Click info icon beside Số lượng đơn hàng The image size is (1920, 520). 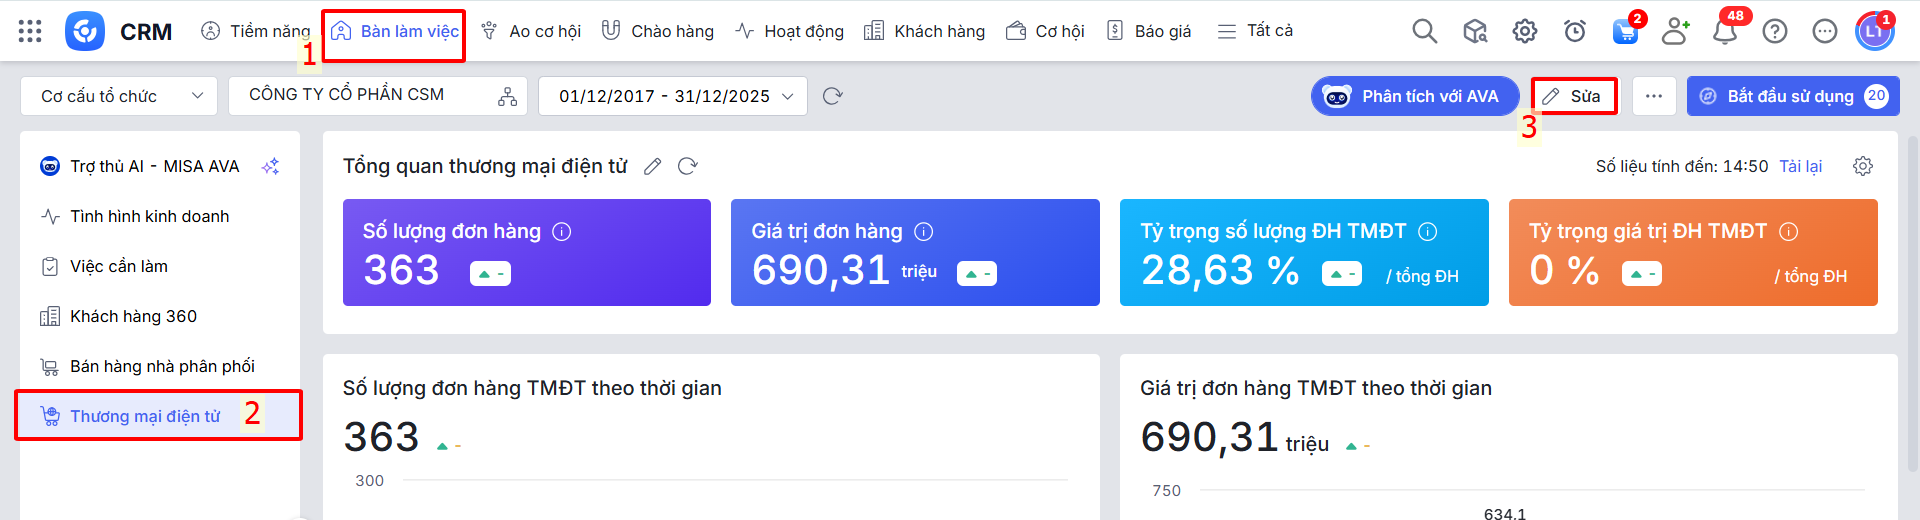(562, 231)
